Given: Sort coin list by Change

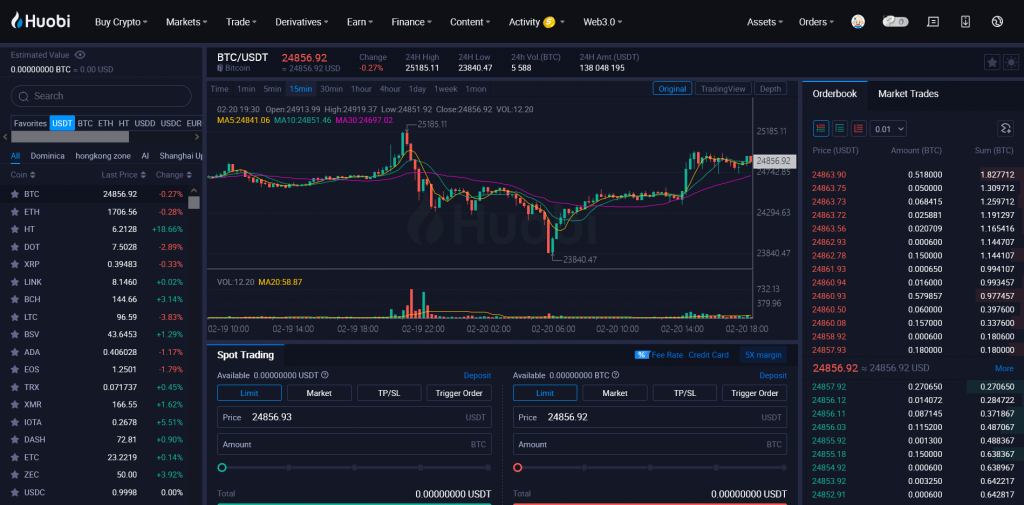Looking at the screenshot, I should 174,175.
